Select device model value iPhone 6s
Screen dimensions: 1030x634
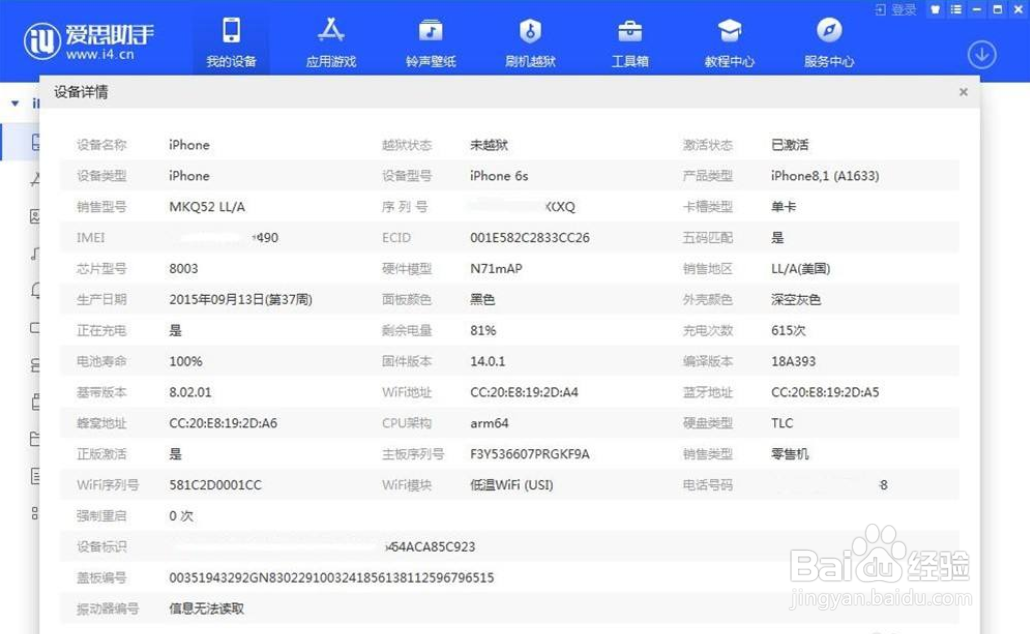coord(499,176)
